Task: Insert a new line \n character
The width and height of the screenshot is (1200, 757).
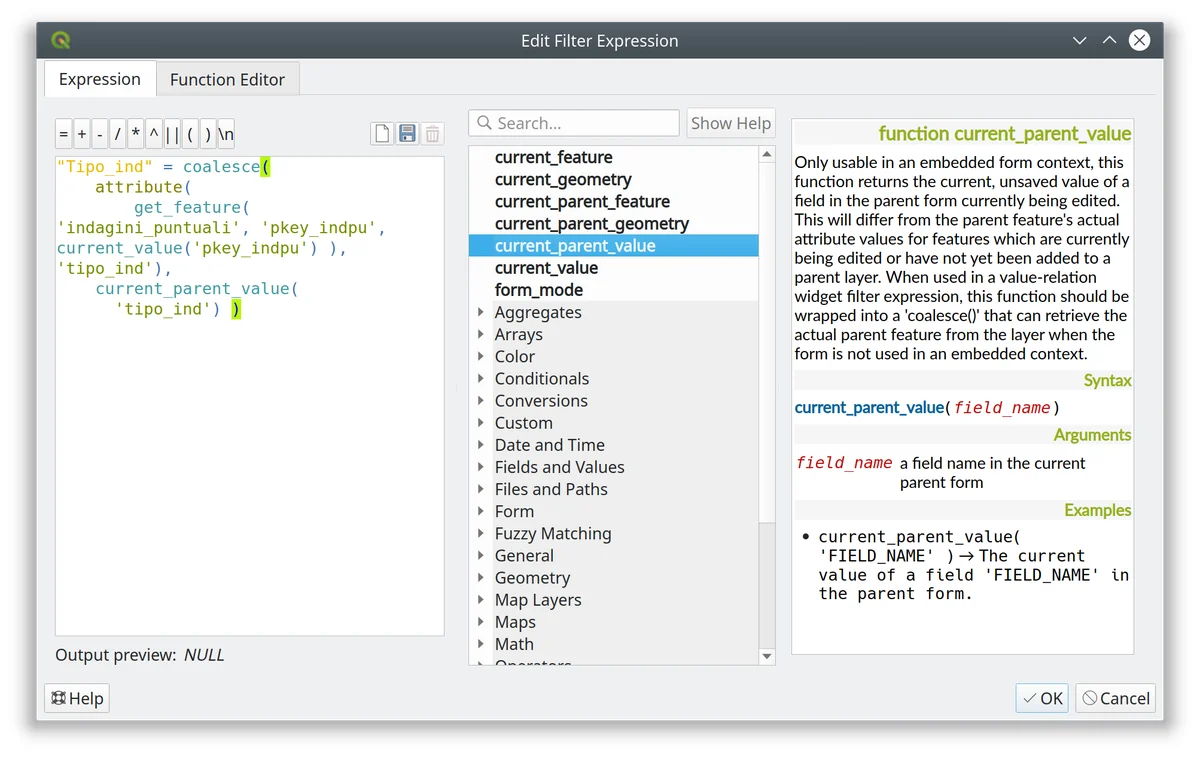Action: tap(226, 134)
